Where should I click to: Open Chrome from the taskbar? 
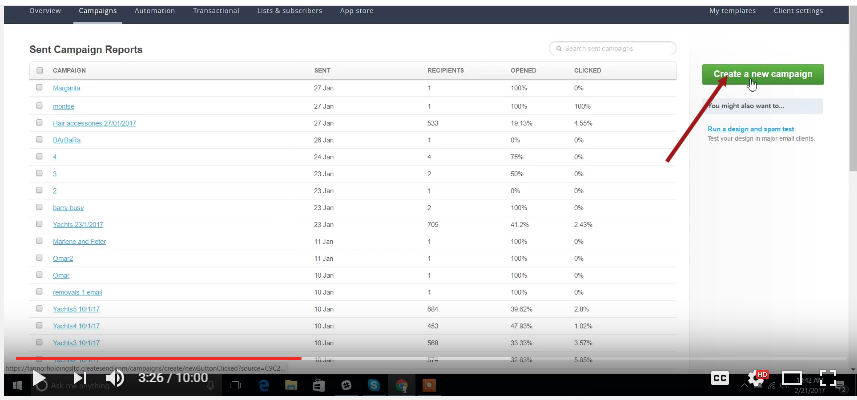coord(401,385)
